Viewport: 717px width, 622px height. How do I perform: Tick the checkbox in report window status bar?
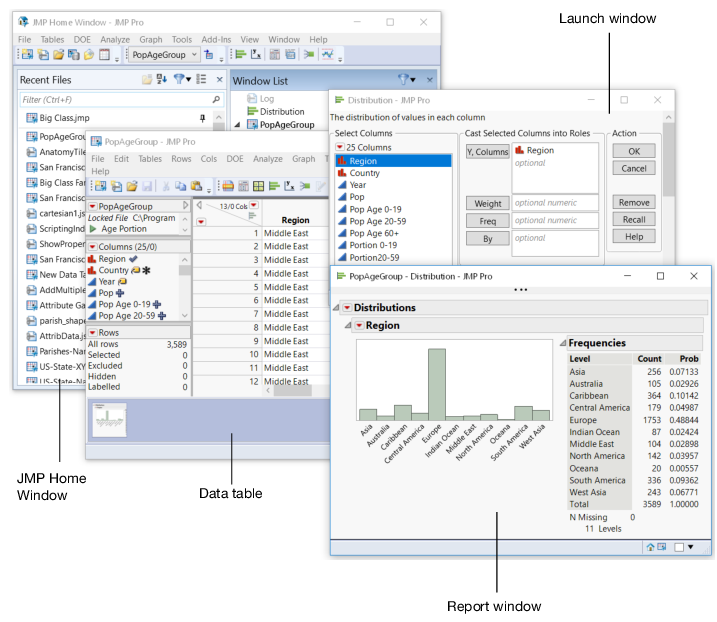pyautogui.click(x=680, y=547)
